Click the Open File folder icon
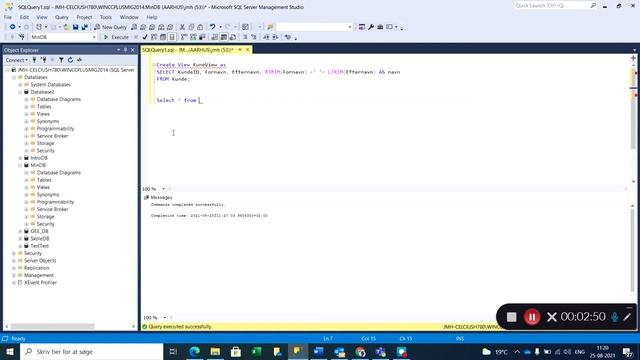This screenshot has width=640, height=360. [66, 27]
